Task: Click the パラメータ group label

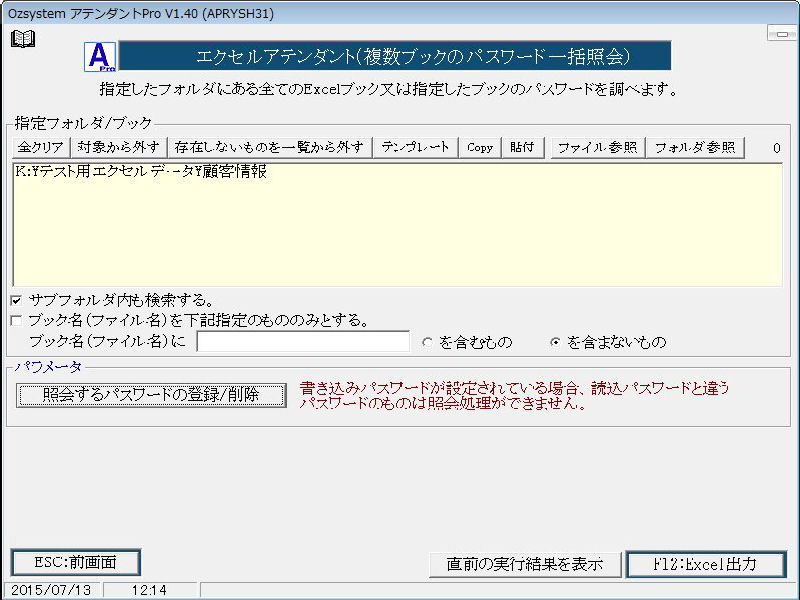Action: (x=48, y=367)
